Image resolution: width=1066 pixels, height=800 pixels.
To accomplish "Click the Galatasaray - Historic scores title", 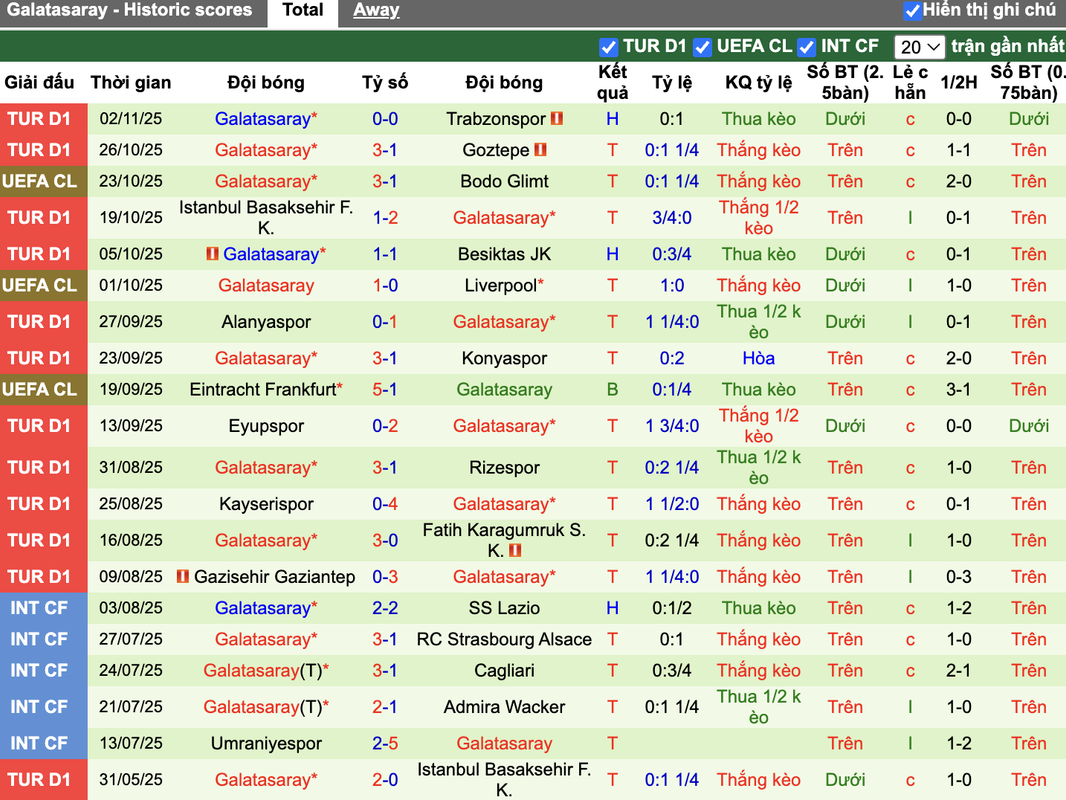I will (129, 10).
